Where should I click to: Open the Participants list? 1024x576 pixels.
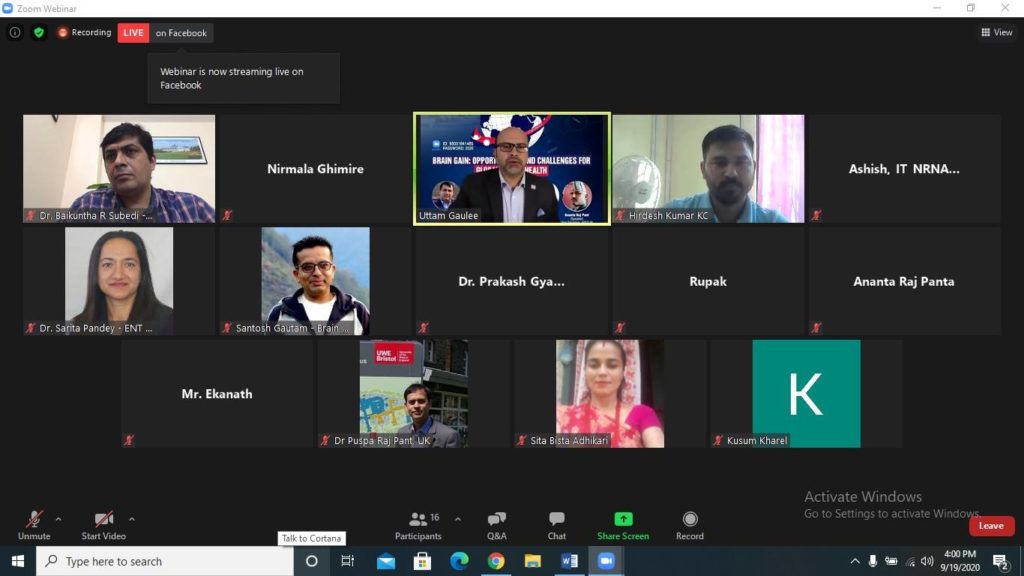(419, 526)
